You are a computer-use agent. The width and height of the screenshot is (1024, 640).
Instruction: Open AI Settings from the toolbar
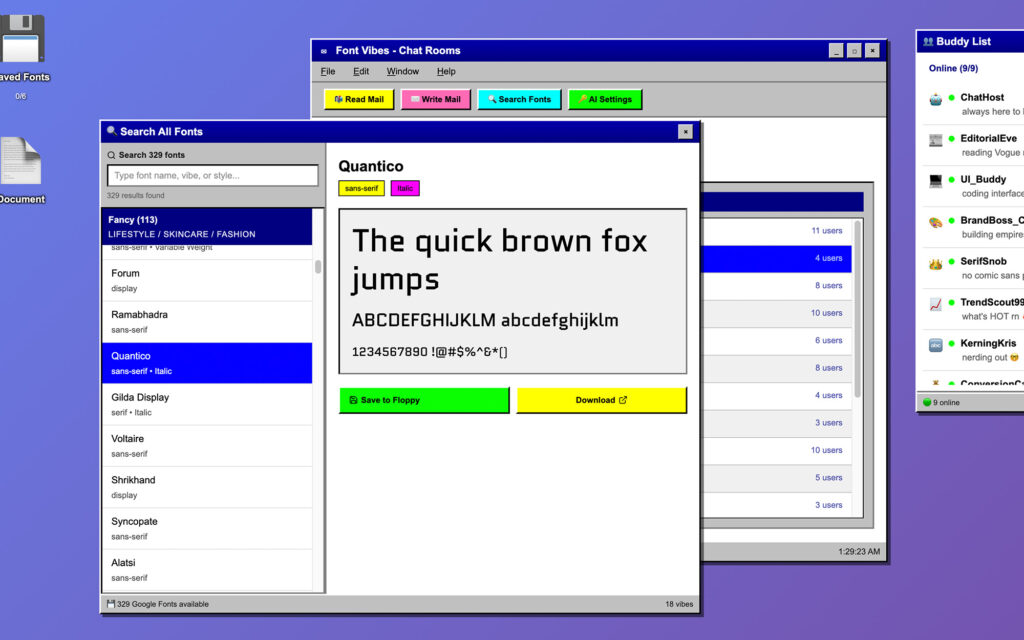click(605, 99)
